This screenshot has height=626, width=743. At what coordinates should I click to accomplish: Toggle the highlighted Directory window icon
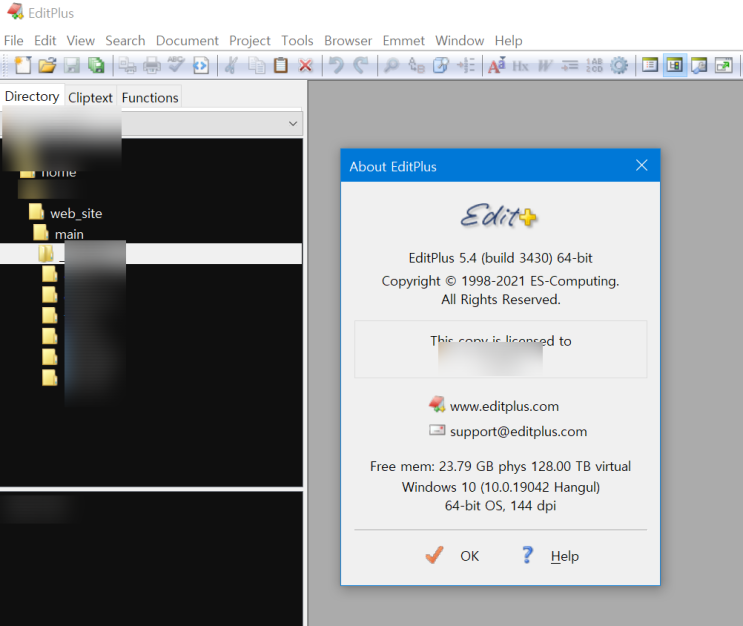point(674,65)
